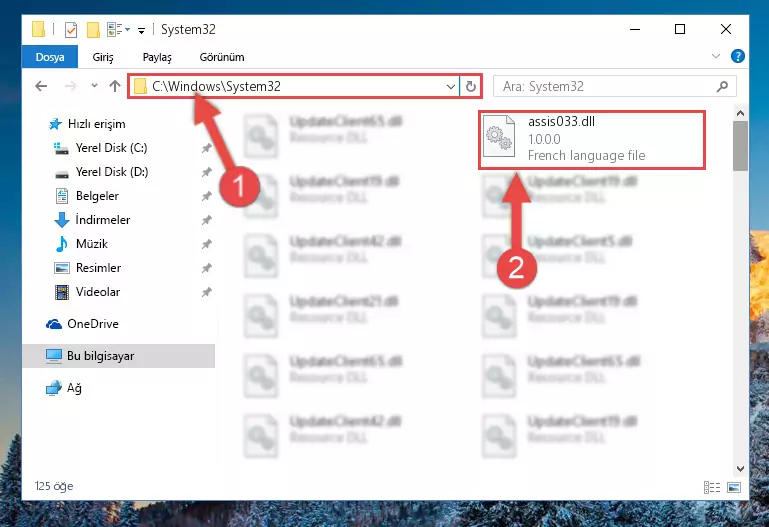This screenshot has height=527, width=769.
Task: Expand the ribbon with the chevron
Action: 716,56
